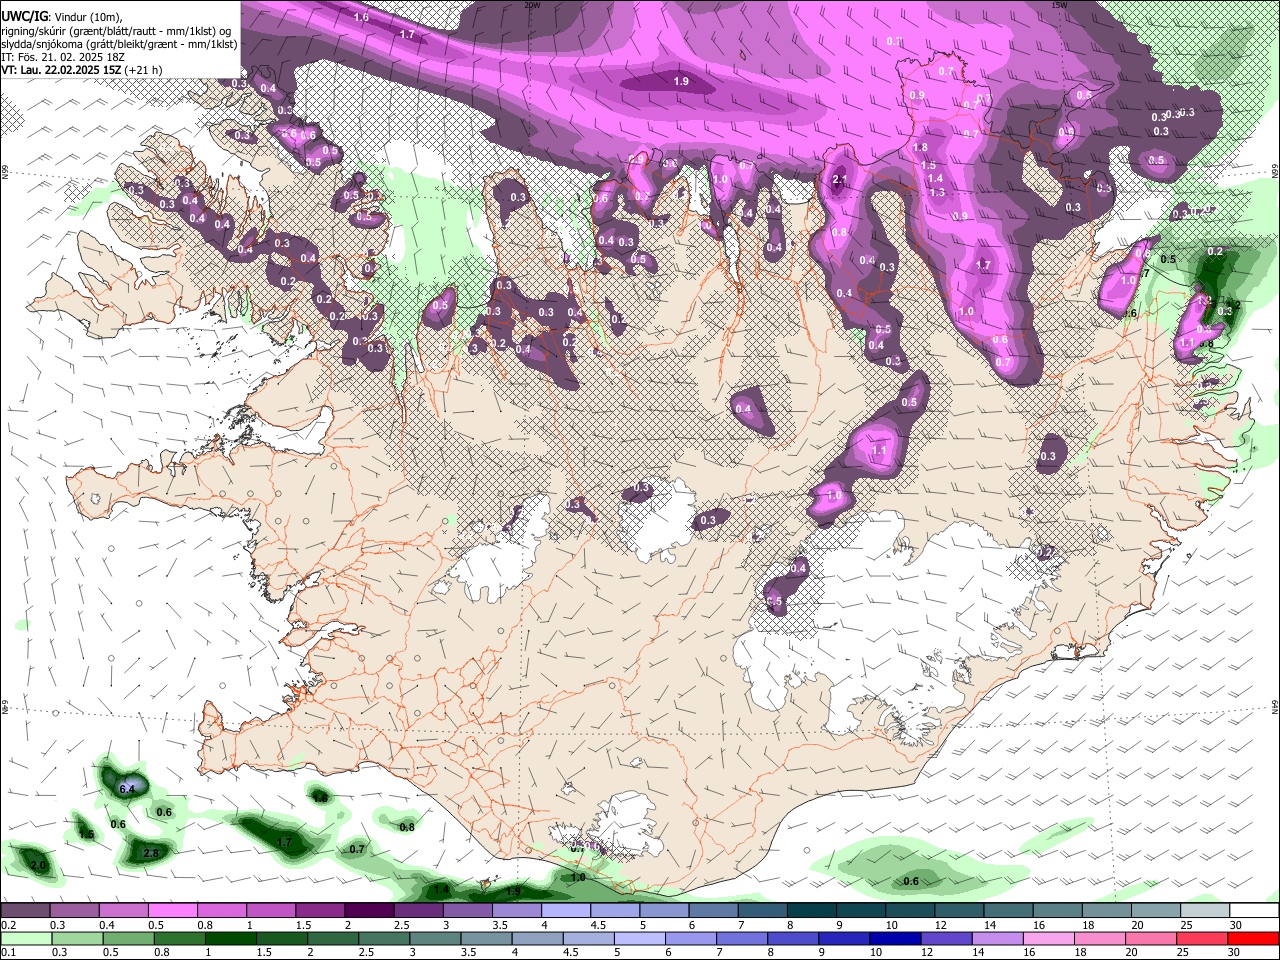Pick the darkest purple 2–2.5 snow legend swatch
Screen dimensions: 1280x960
click(x=369, y=911)
